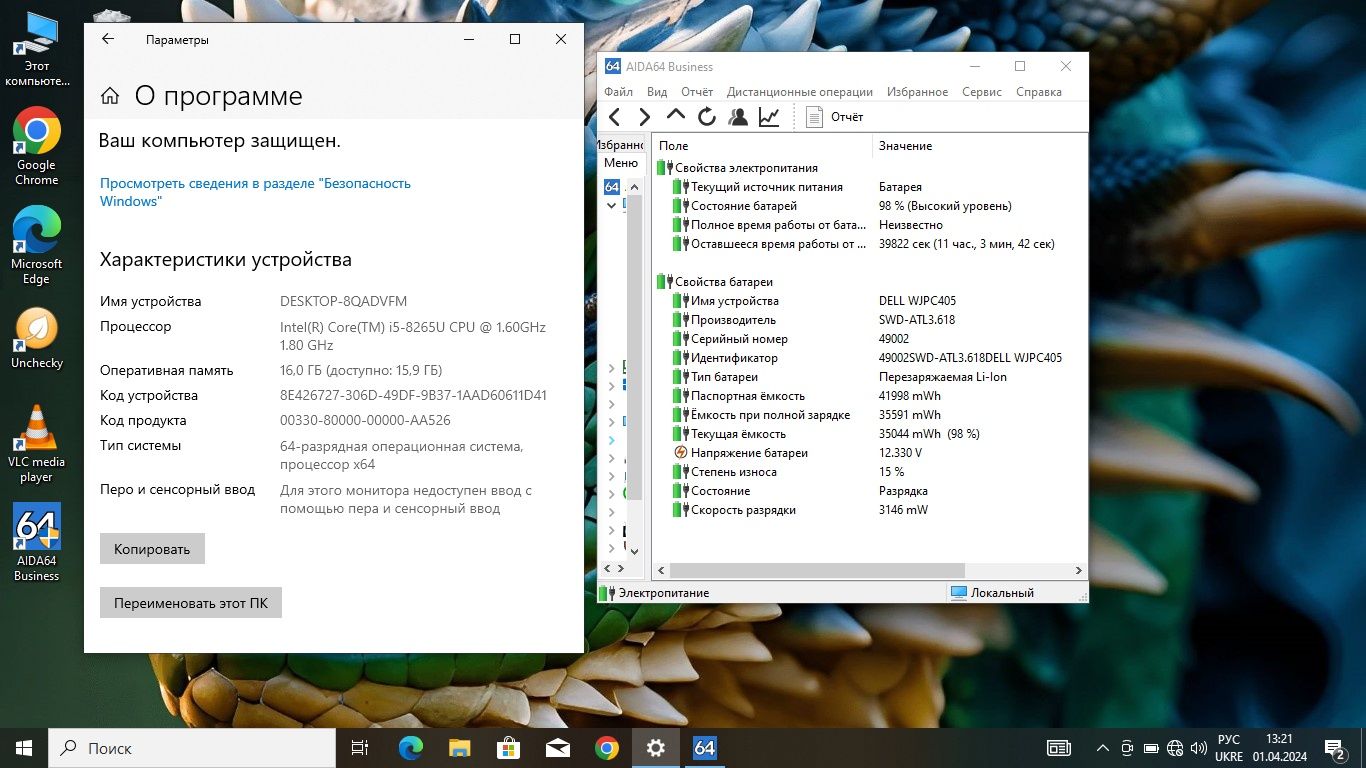
Task: Open AIDA64 Business desktop shortcut
Action: (x=37, y=542)
